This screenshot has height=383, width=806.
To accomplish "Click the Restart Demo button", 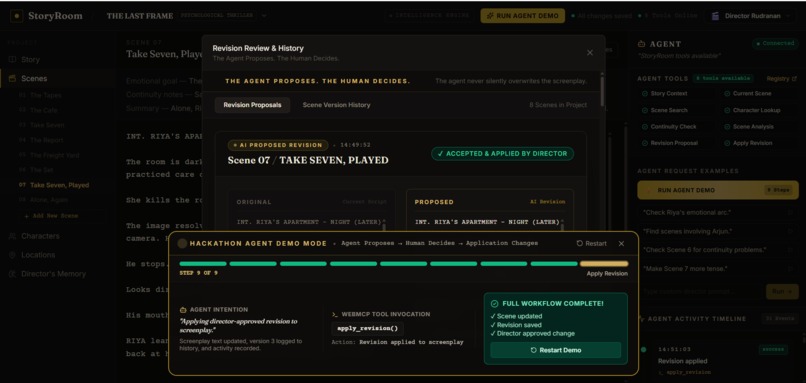I will [x=555, y=350].
